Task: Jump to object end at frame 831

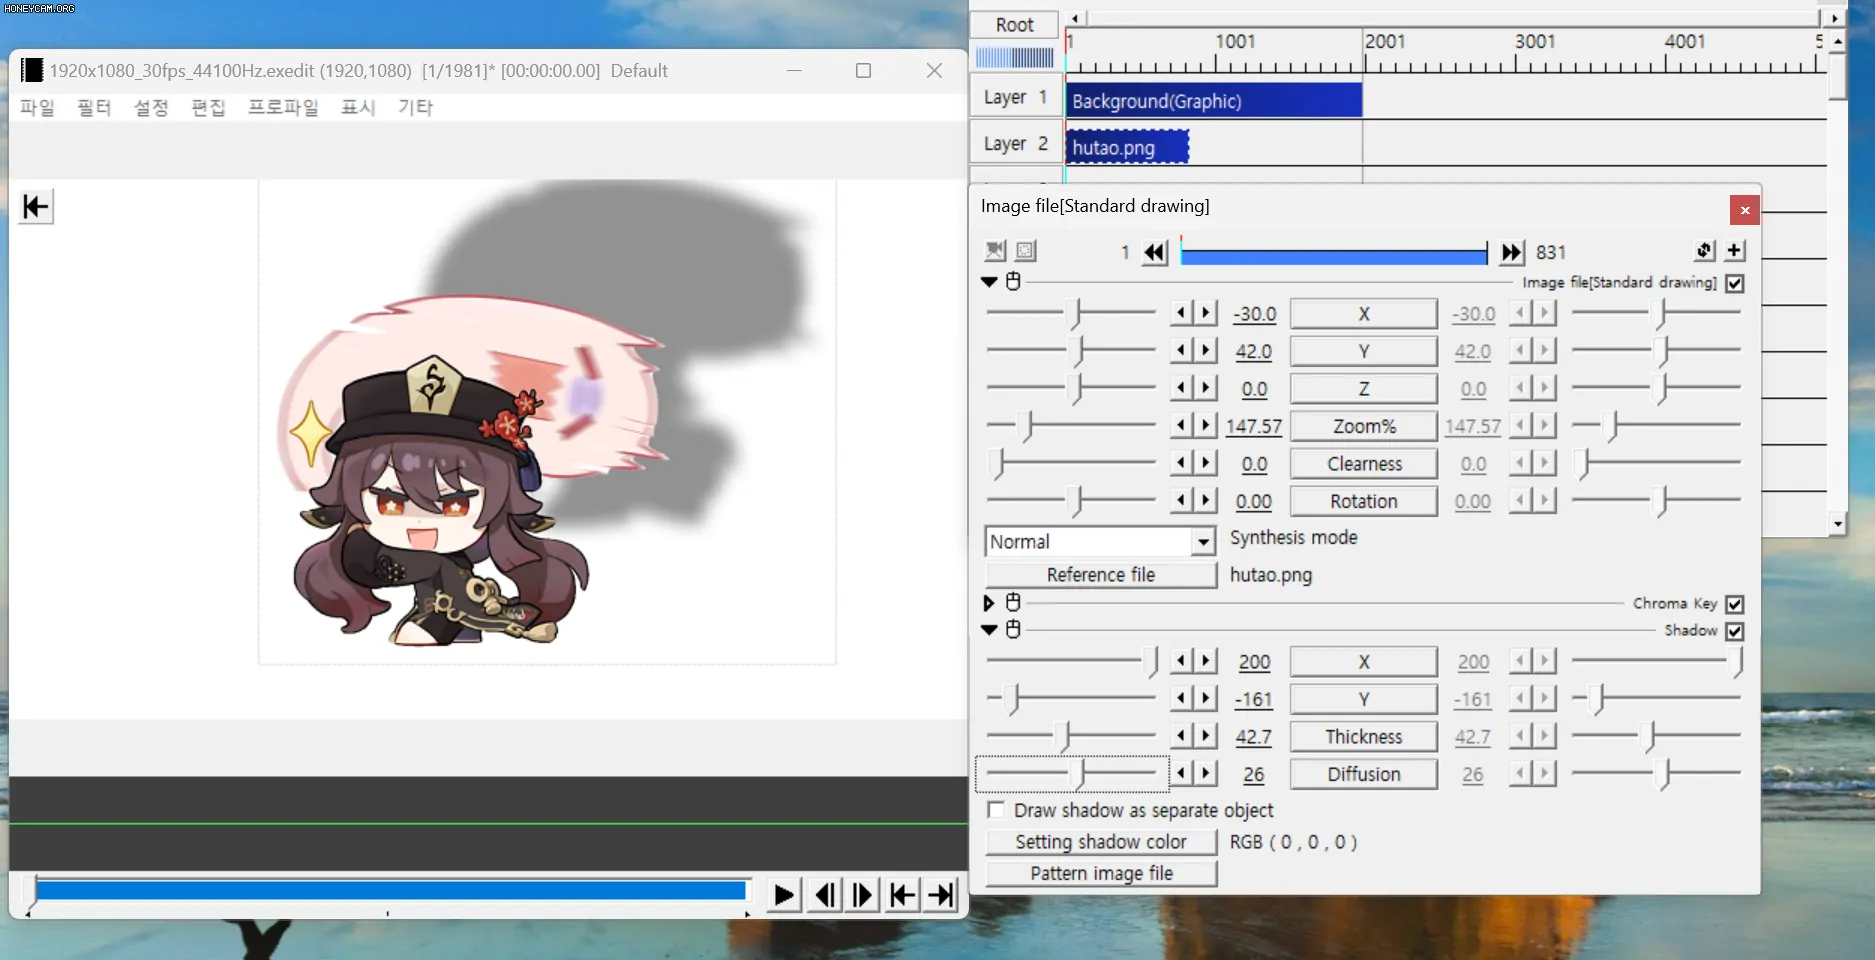Action: pos(1512,252)
